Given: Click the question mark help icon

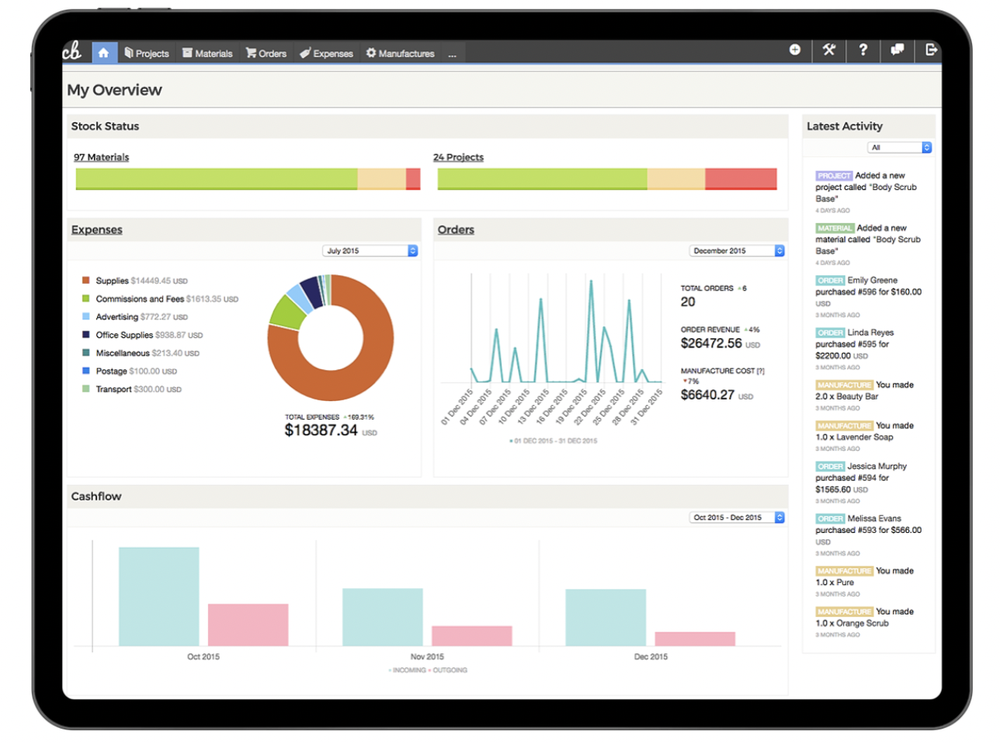Looking at the screenshot, I should pyautogui.click(x=863, y=50).
